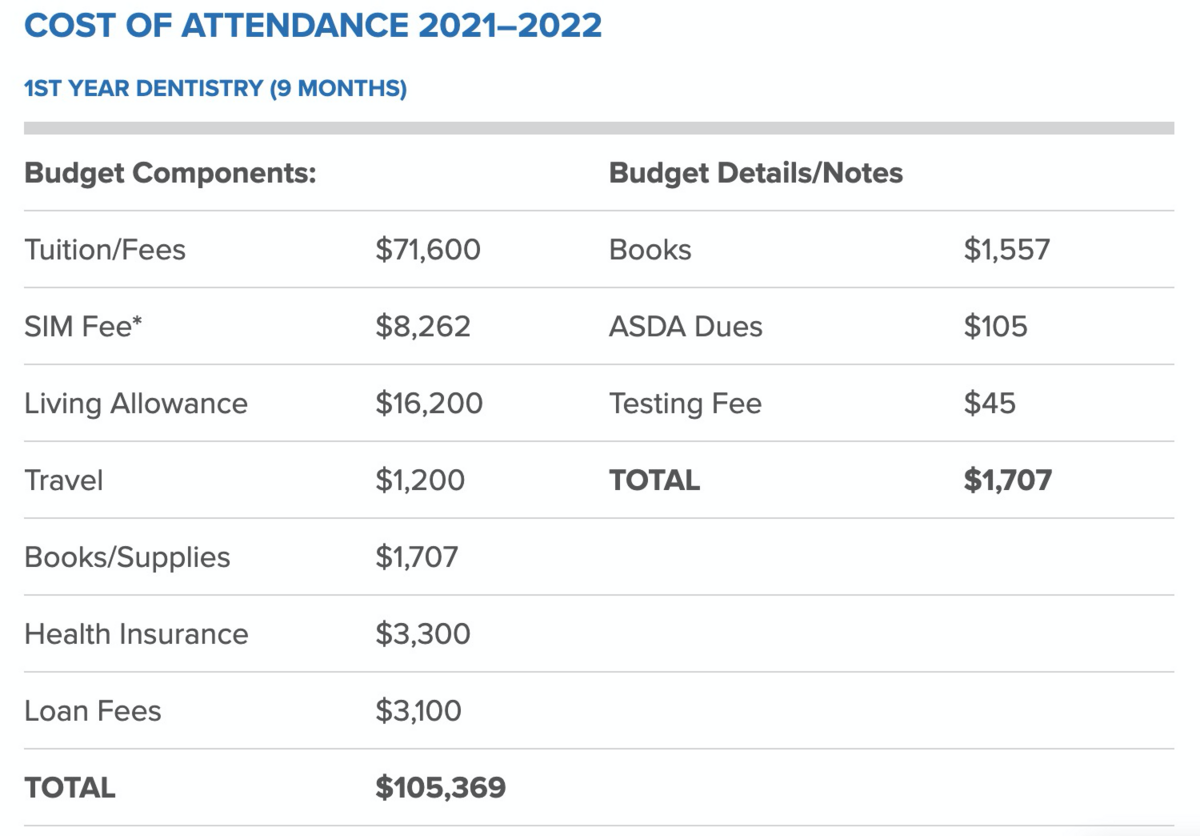The height and width of the screenshot is (836, 1200).
Task: Select the $1,557 Books amount
Action: pos(1007,249)
